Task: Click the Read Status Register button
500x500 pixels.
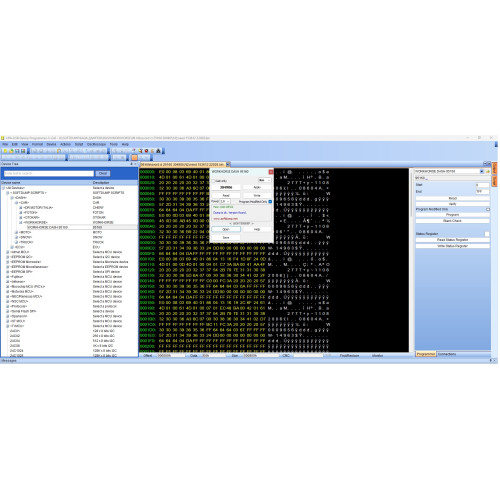Action: click(x=453, y=240)
